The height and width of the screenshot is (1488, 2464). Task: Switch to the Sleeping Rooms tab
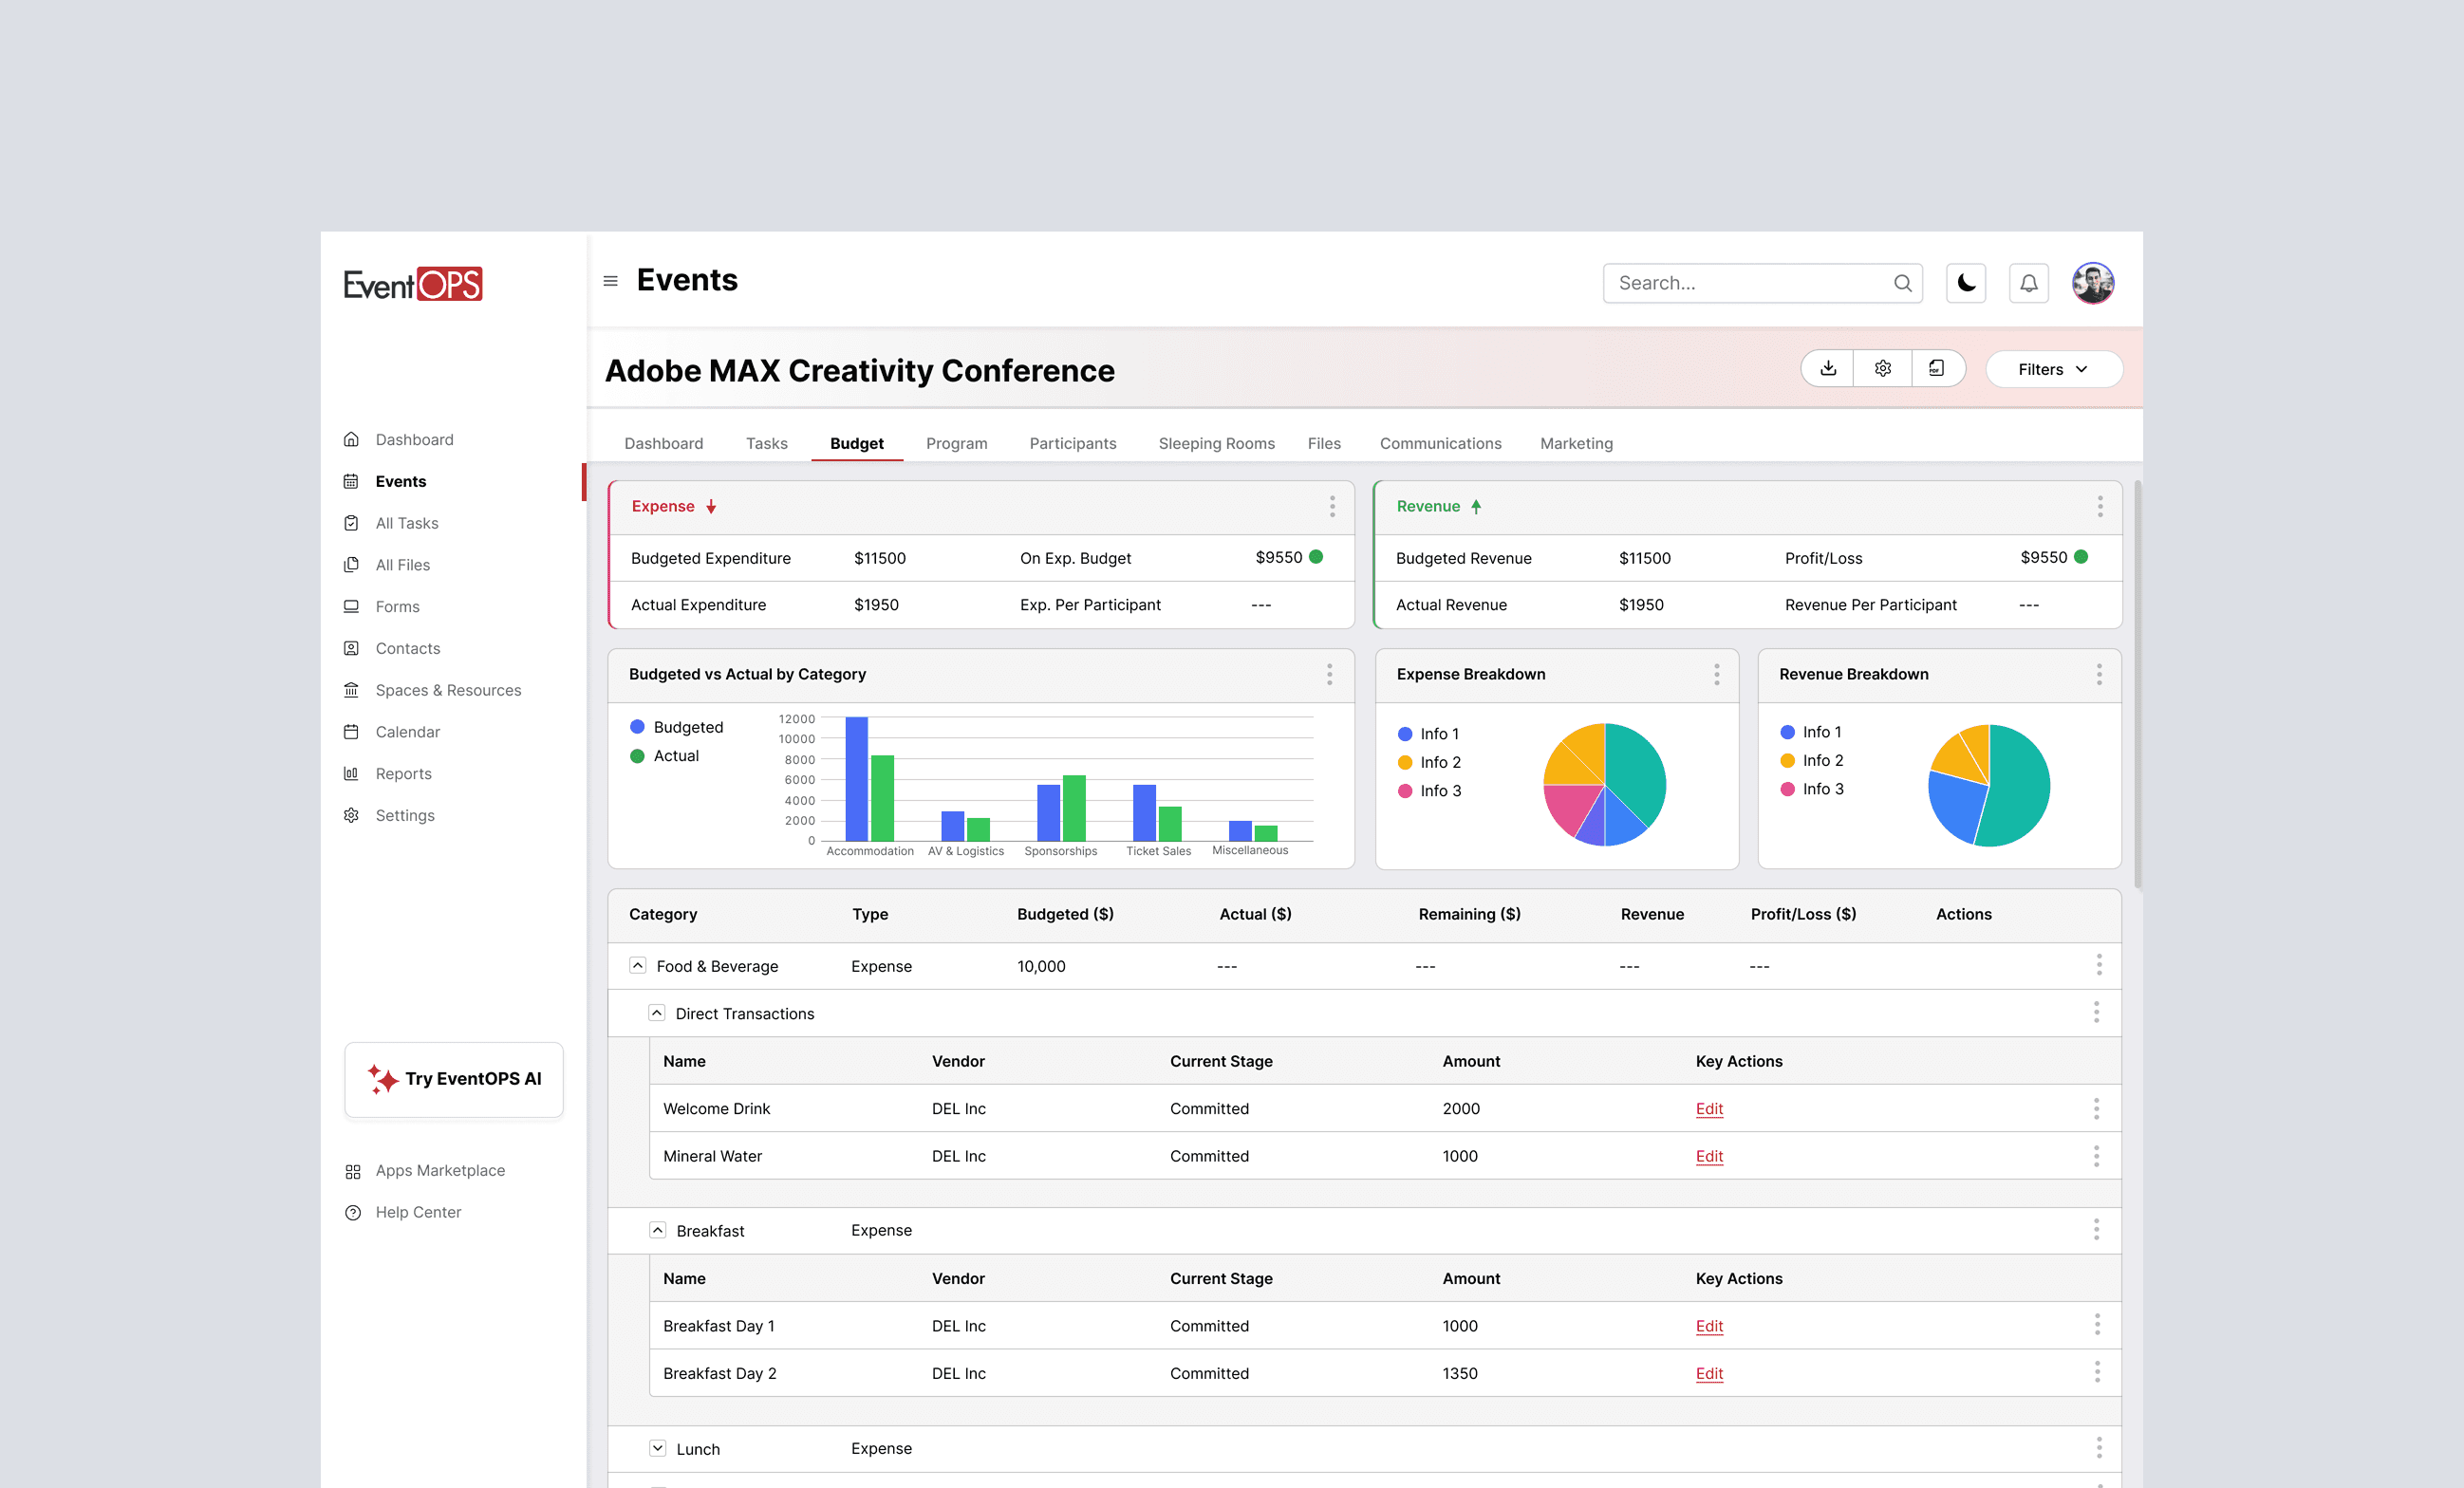(1216, 443)
